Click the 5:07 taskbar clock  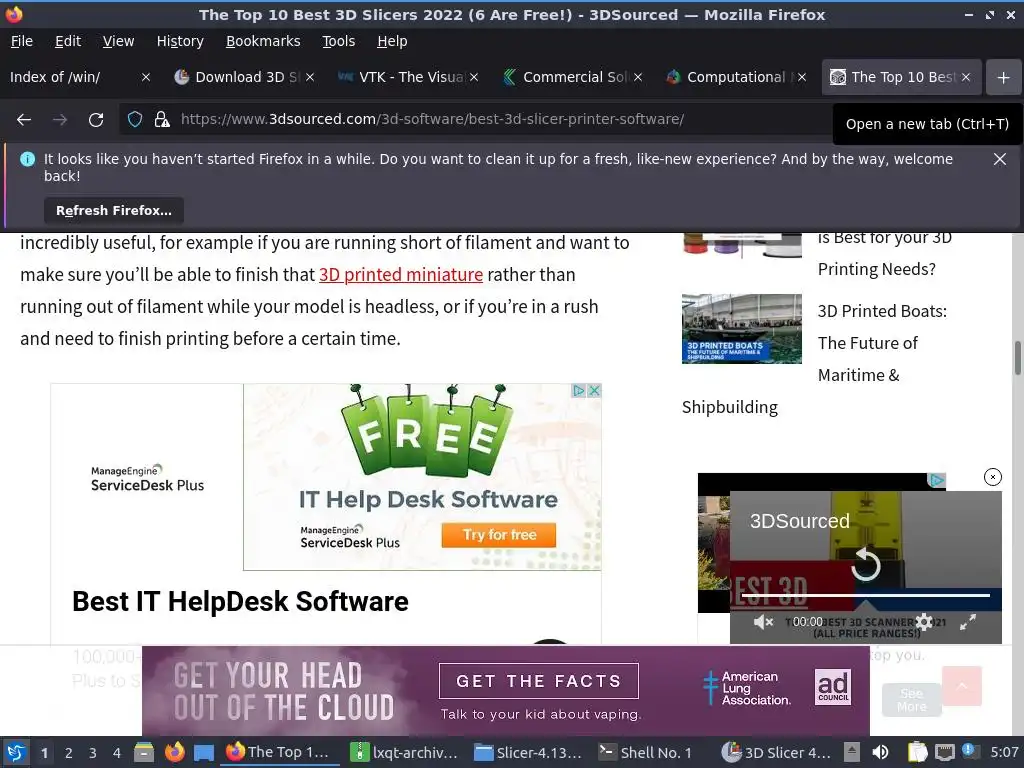tap(1004, 752)
